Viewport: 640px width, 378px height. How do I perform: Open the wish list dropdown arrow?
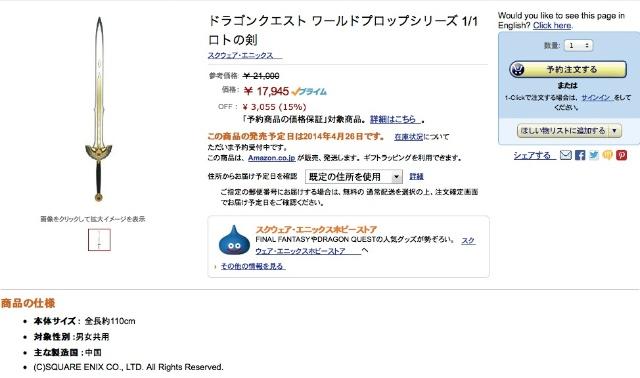pyautogui.click(x=615, y=131)
